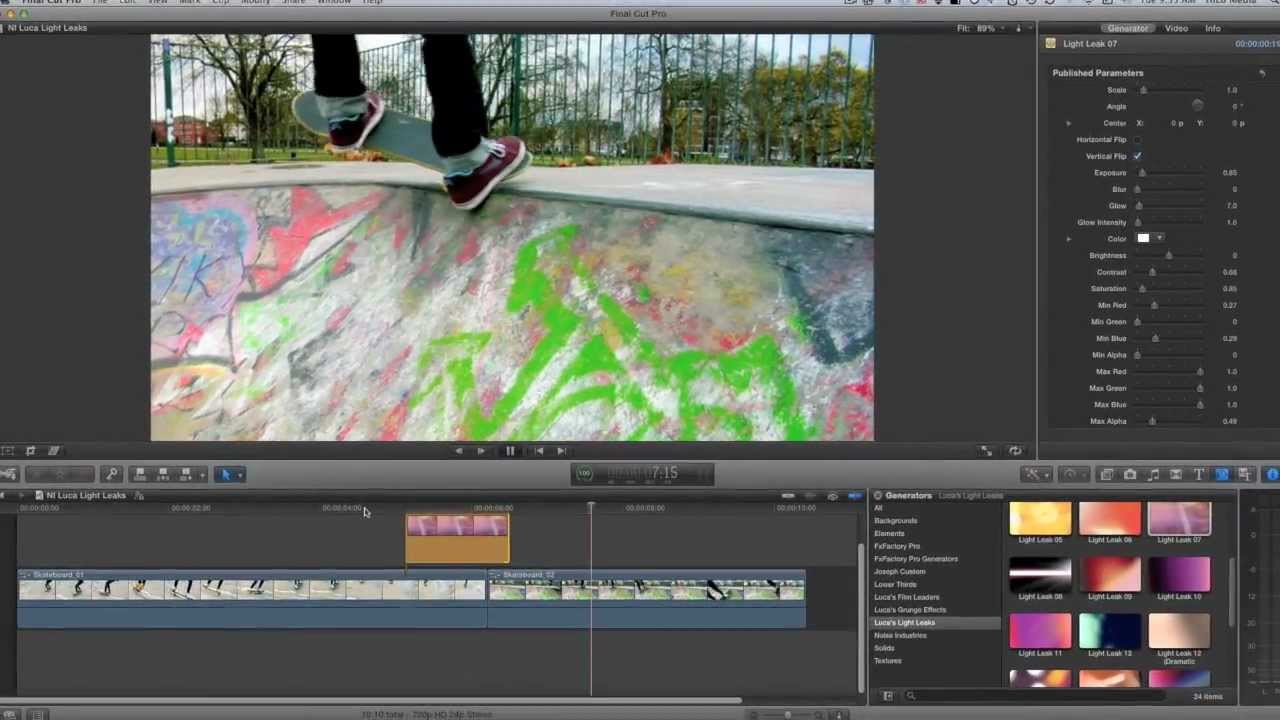The width and height of the screenshot is (1280, 720).
Task: Toggle loop playback icon
Action: [x=1015, y=451]
